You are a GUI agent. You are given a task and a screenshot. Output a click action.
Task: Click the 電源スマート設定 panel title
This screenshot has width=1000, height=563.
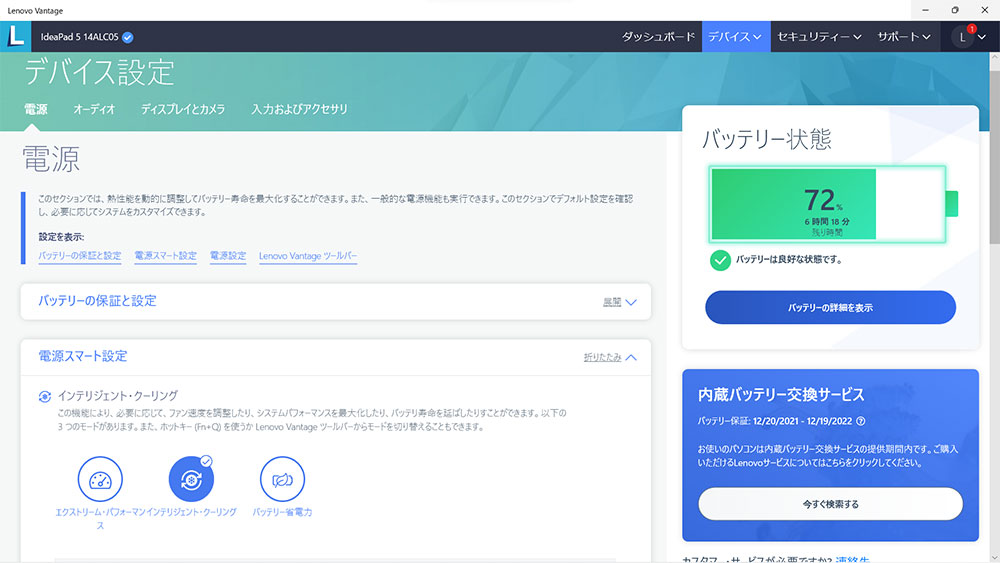pos(83,356)
